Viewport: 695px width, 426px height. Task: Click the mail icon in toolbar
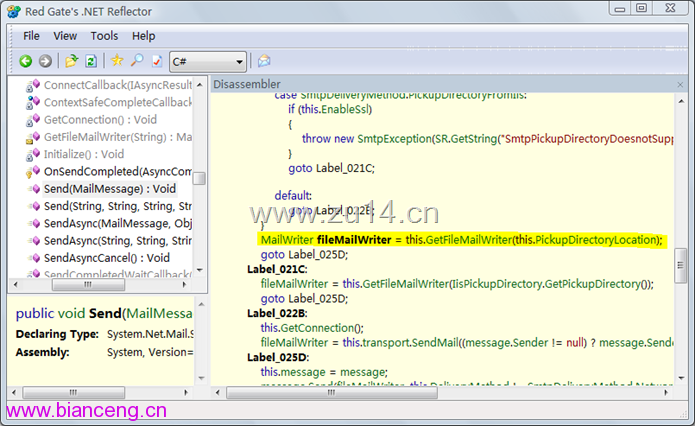(x=264, y=61)
